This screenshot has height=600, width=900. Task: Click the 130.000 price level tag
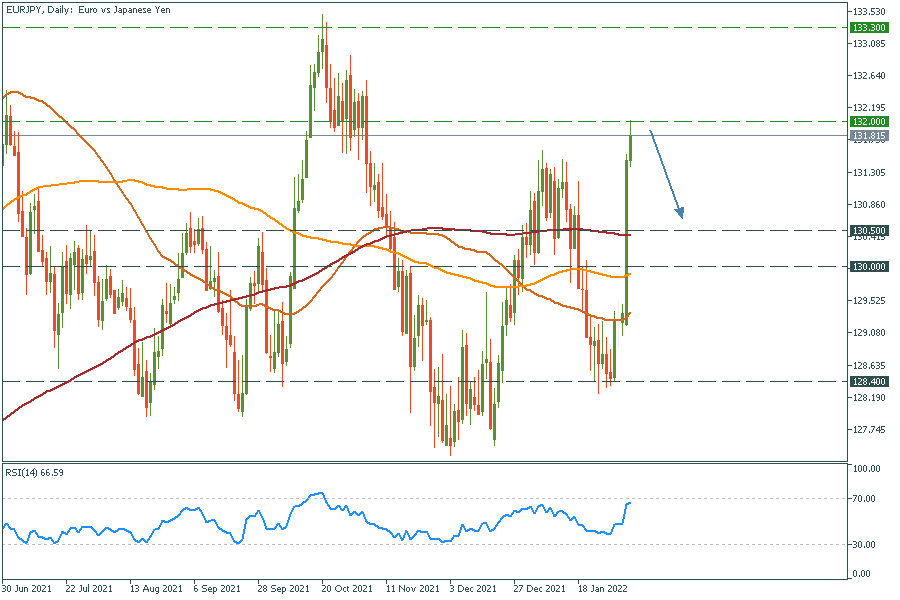point(868,266)
